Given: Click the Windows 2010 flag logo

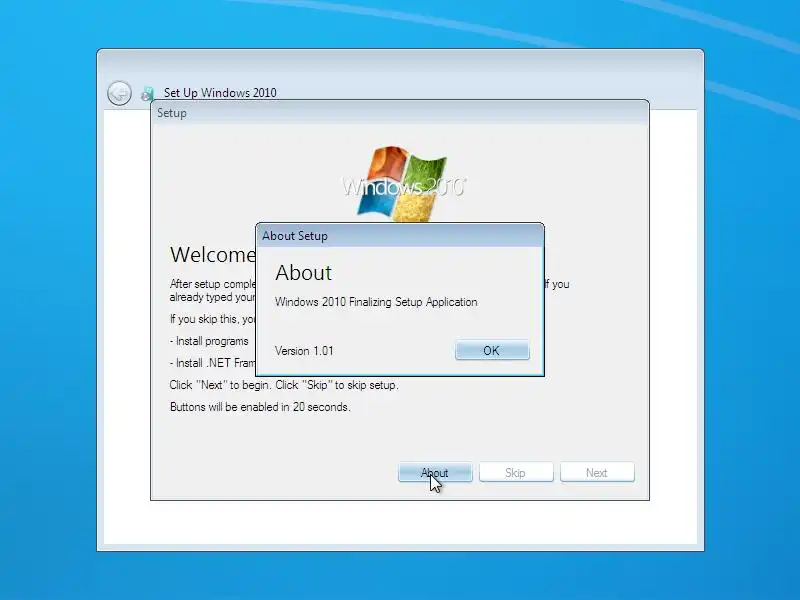Looking at the screenshot, I should (x=403, y=184).
